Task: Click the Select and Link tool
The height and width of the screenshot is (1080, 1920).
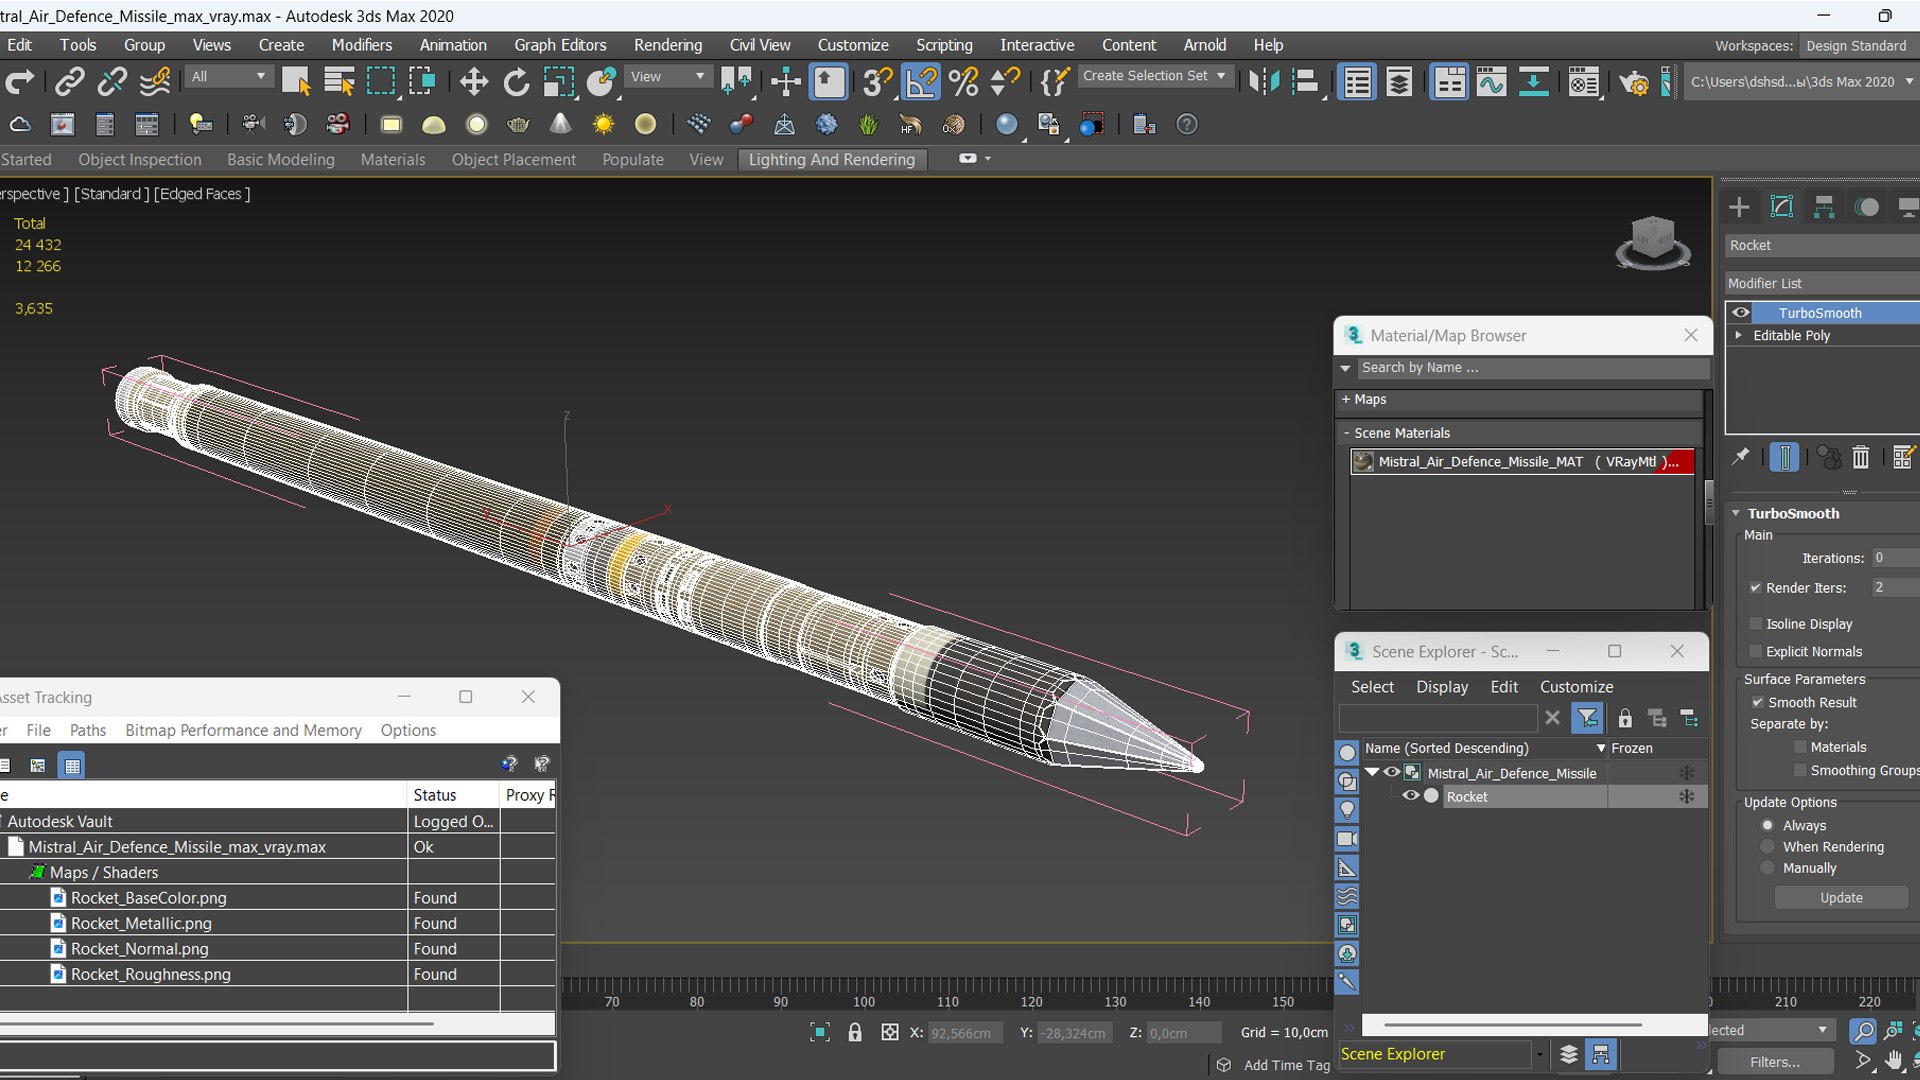Action: pos(69,81)
